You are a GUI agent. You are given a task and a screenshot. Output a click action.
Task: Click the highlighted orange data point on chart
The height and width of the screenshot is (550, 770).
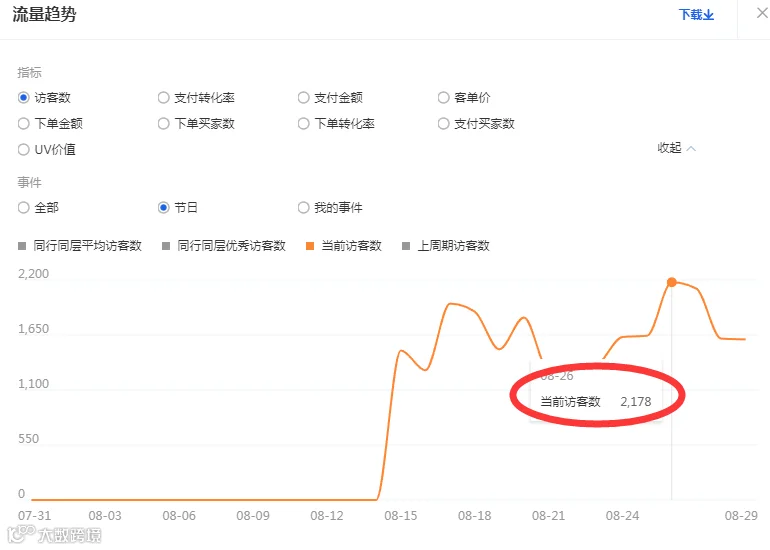click(672, 282)
